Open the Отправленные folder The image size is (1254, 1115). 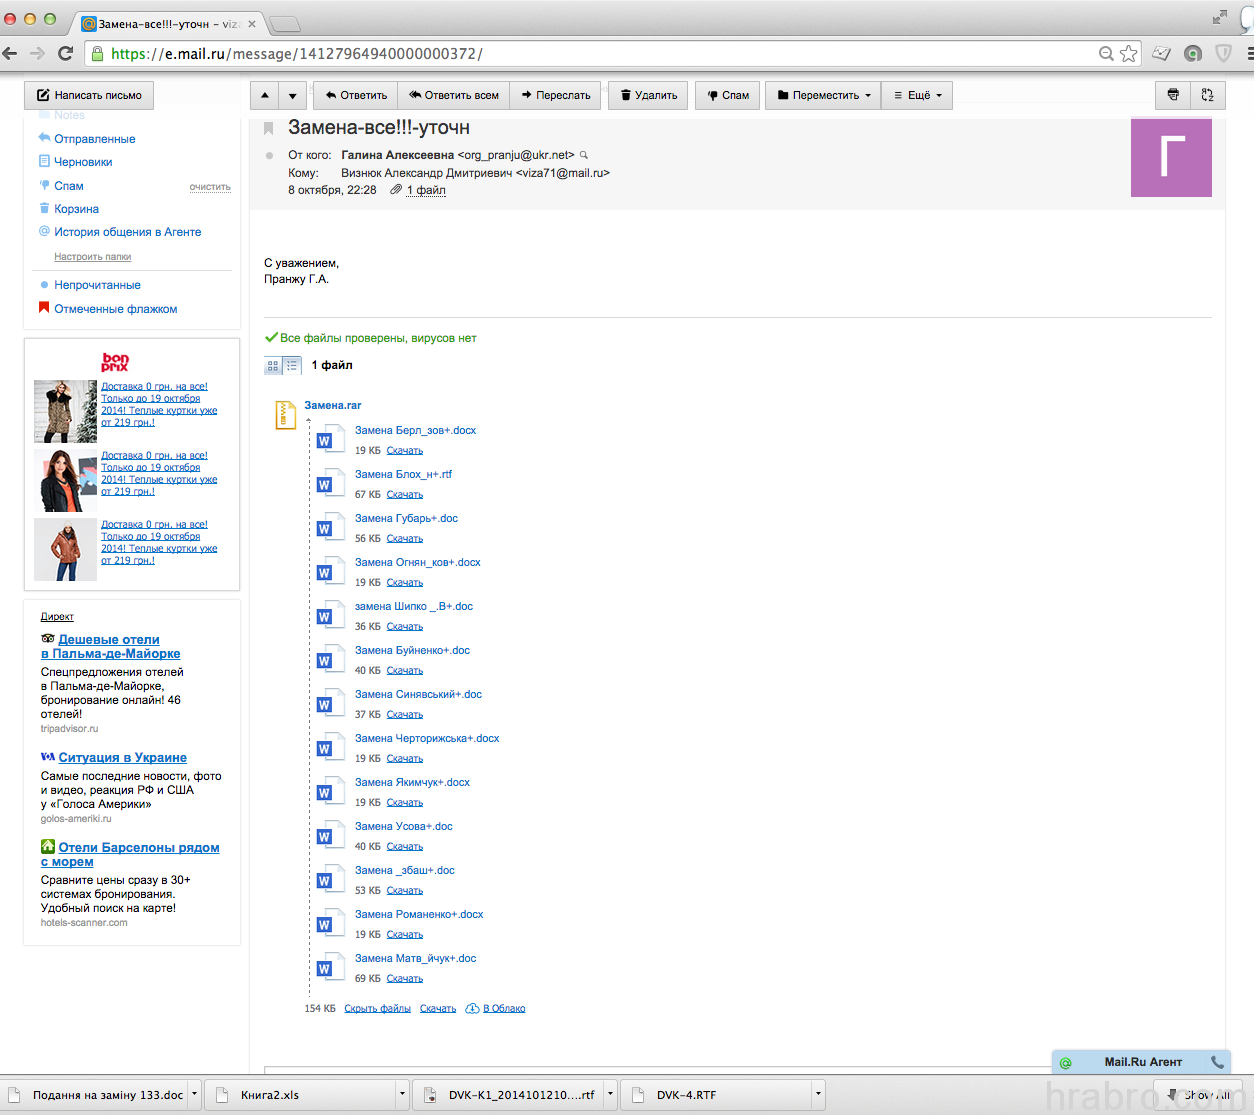click(x=94, y=139)
